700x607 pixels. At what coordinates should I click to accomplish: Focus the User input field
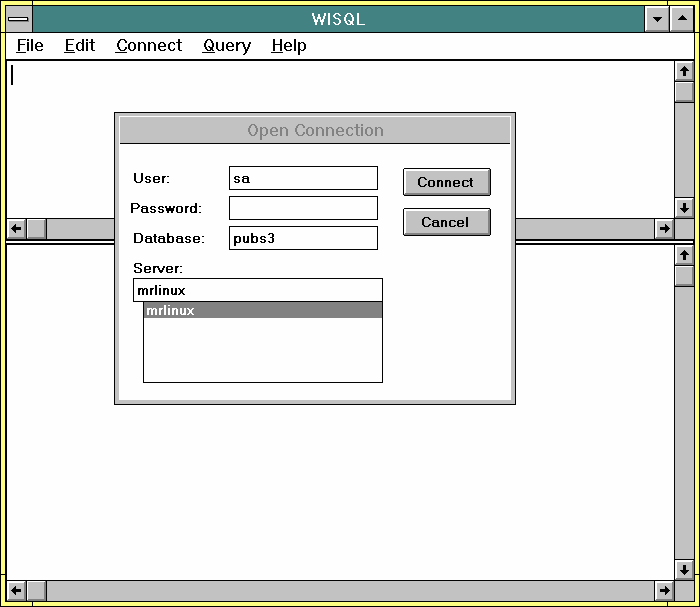point(303,178)
